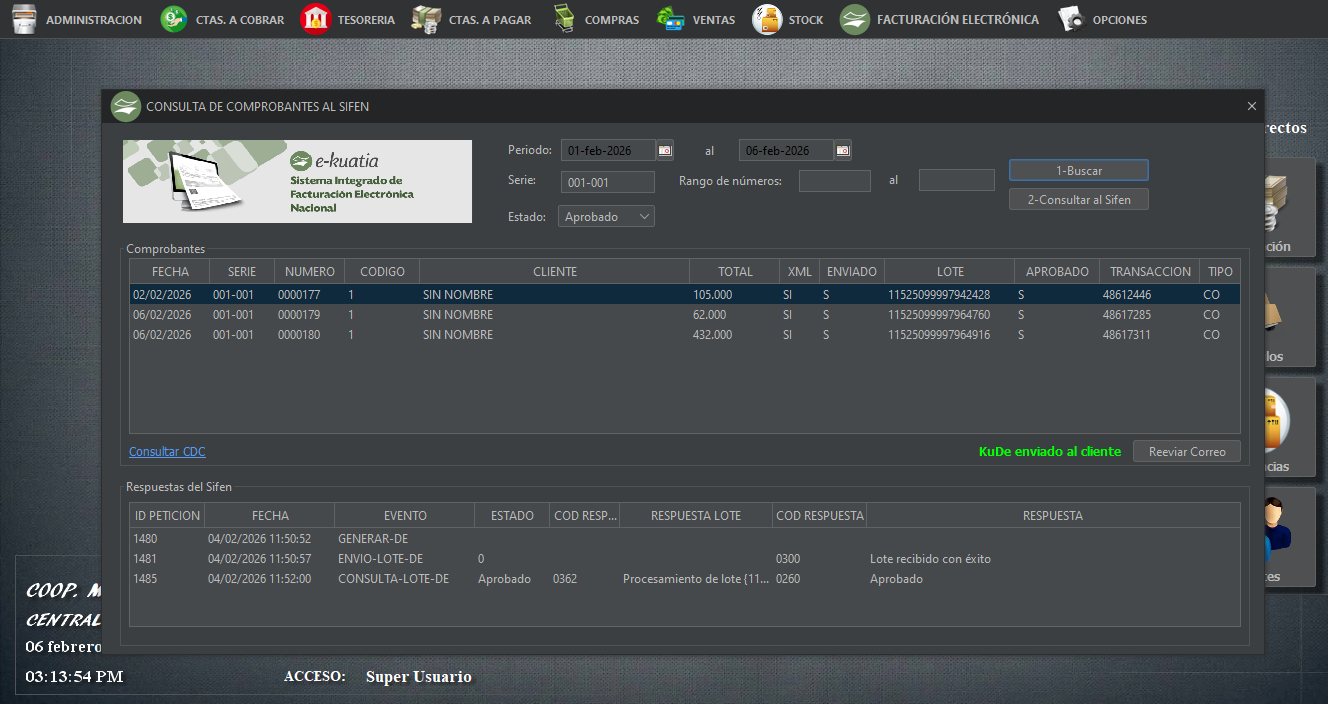The height and width of the screenshot is (704, 1328).
Task: Open the Ventas module icon
Action: pos(670,19)
